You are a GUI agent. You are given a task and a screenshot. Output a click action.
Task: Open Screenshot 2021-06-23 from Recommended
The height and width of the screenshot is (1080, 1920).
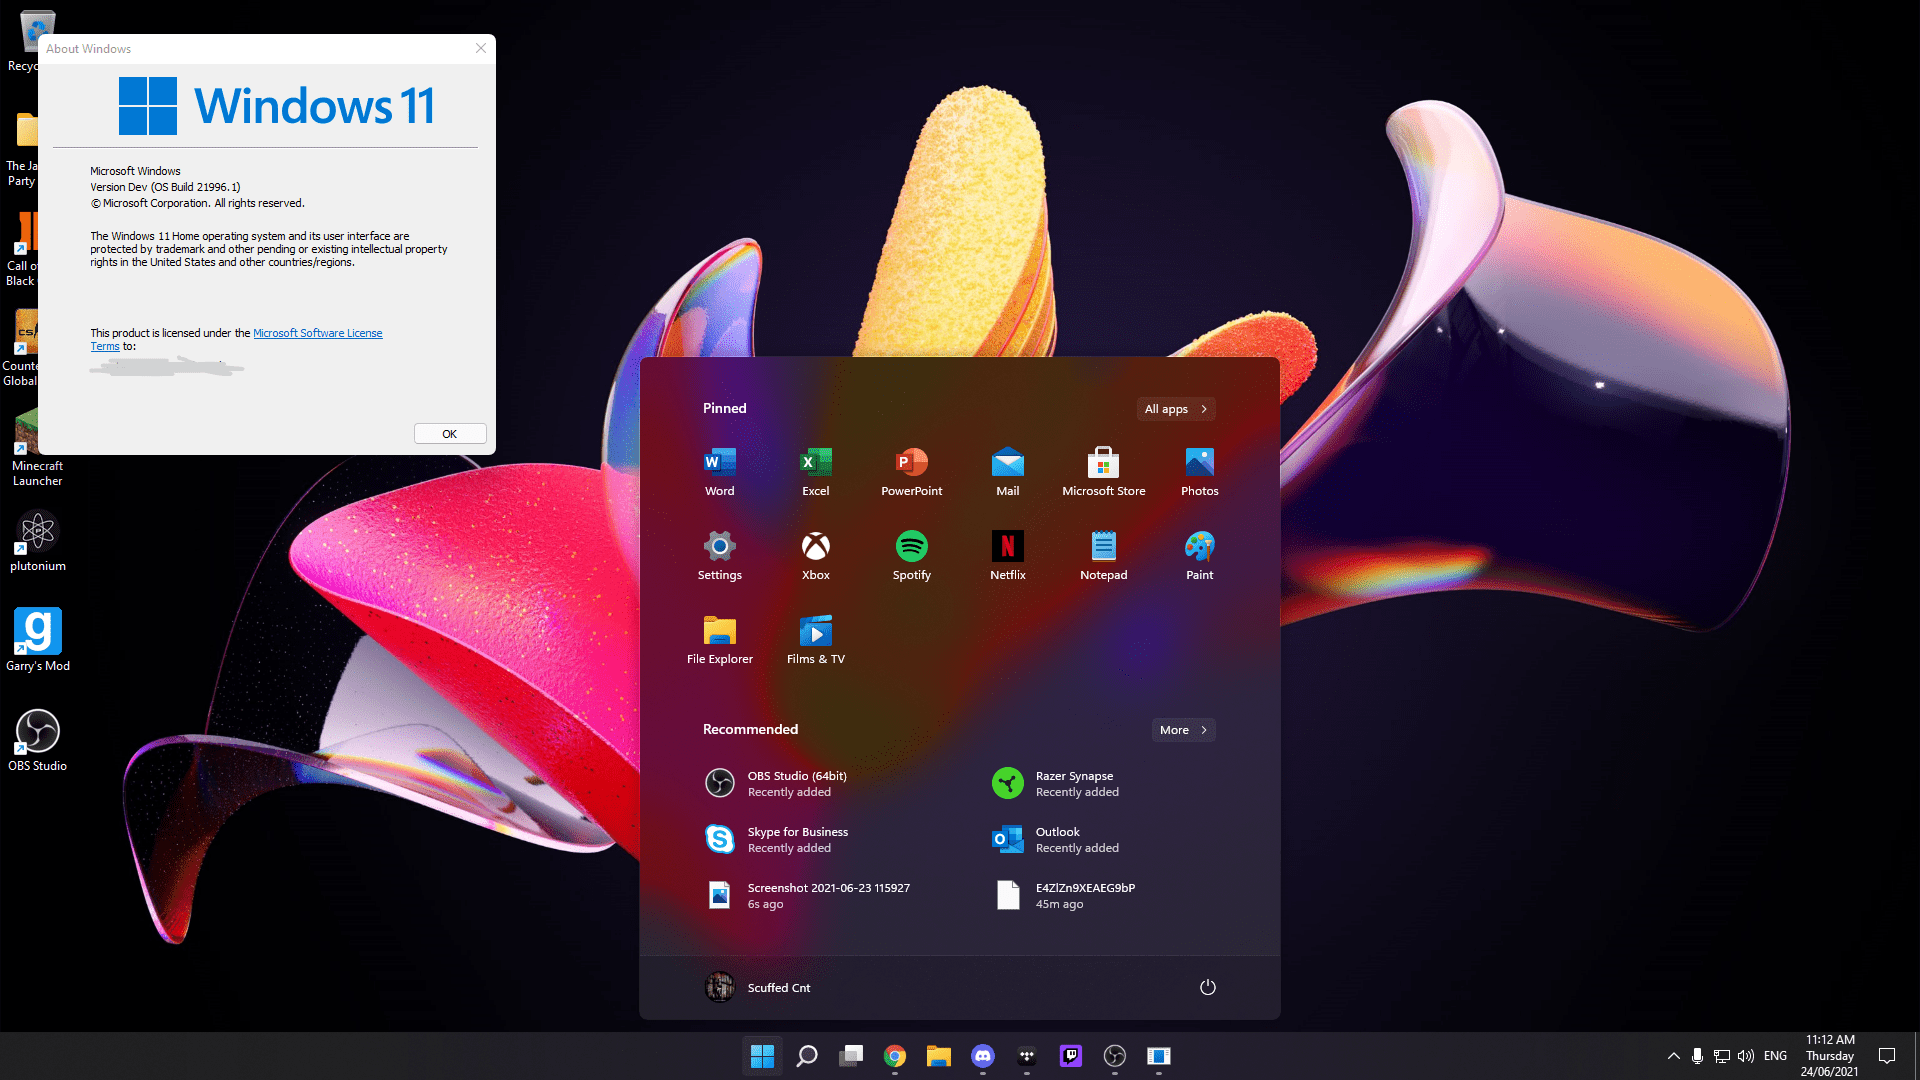pyautogui.click(x=828, y=894)
